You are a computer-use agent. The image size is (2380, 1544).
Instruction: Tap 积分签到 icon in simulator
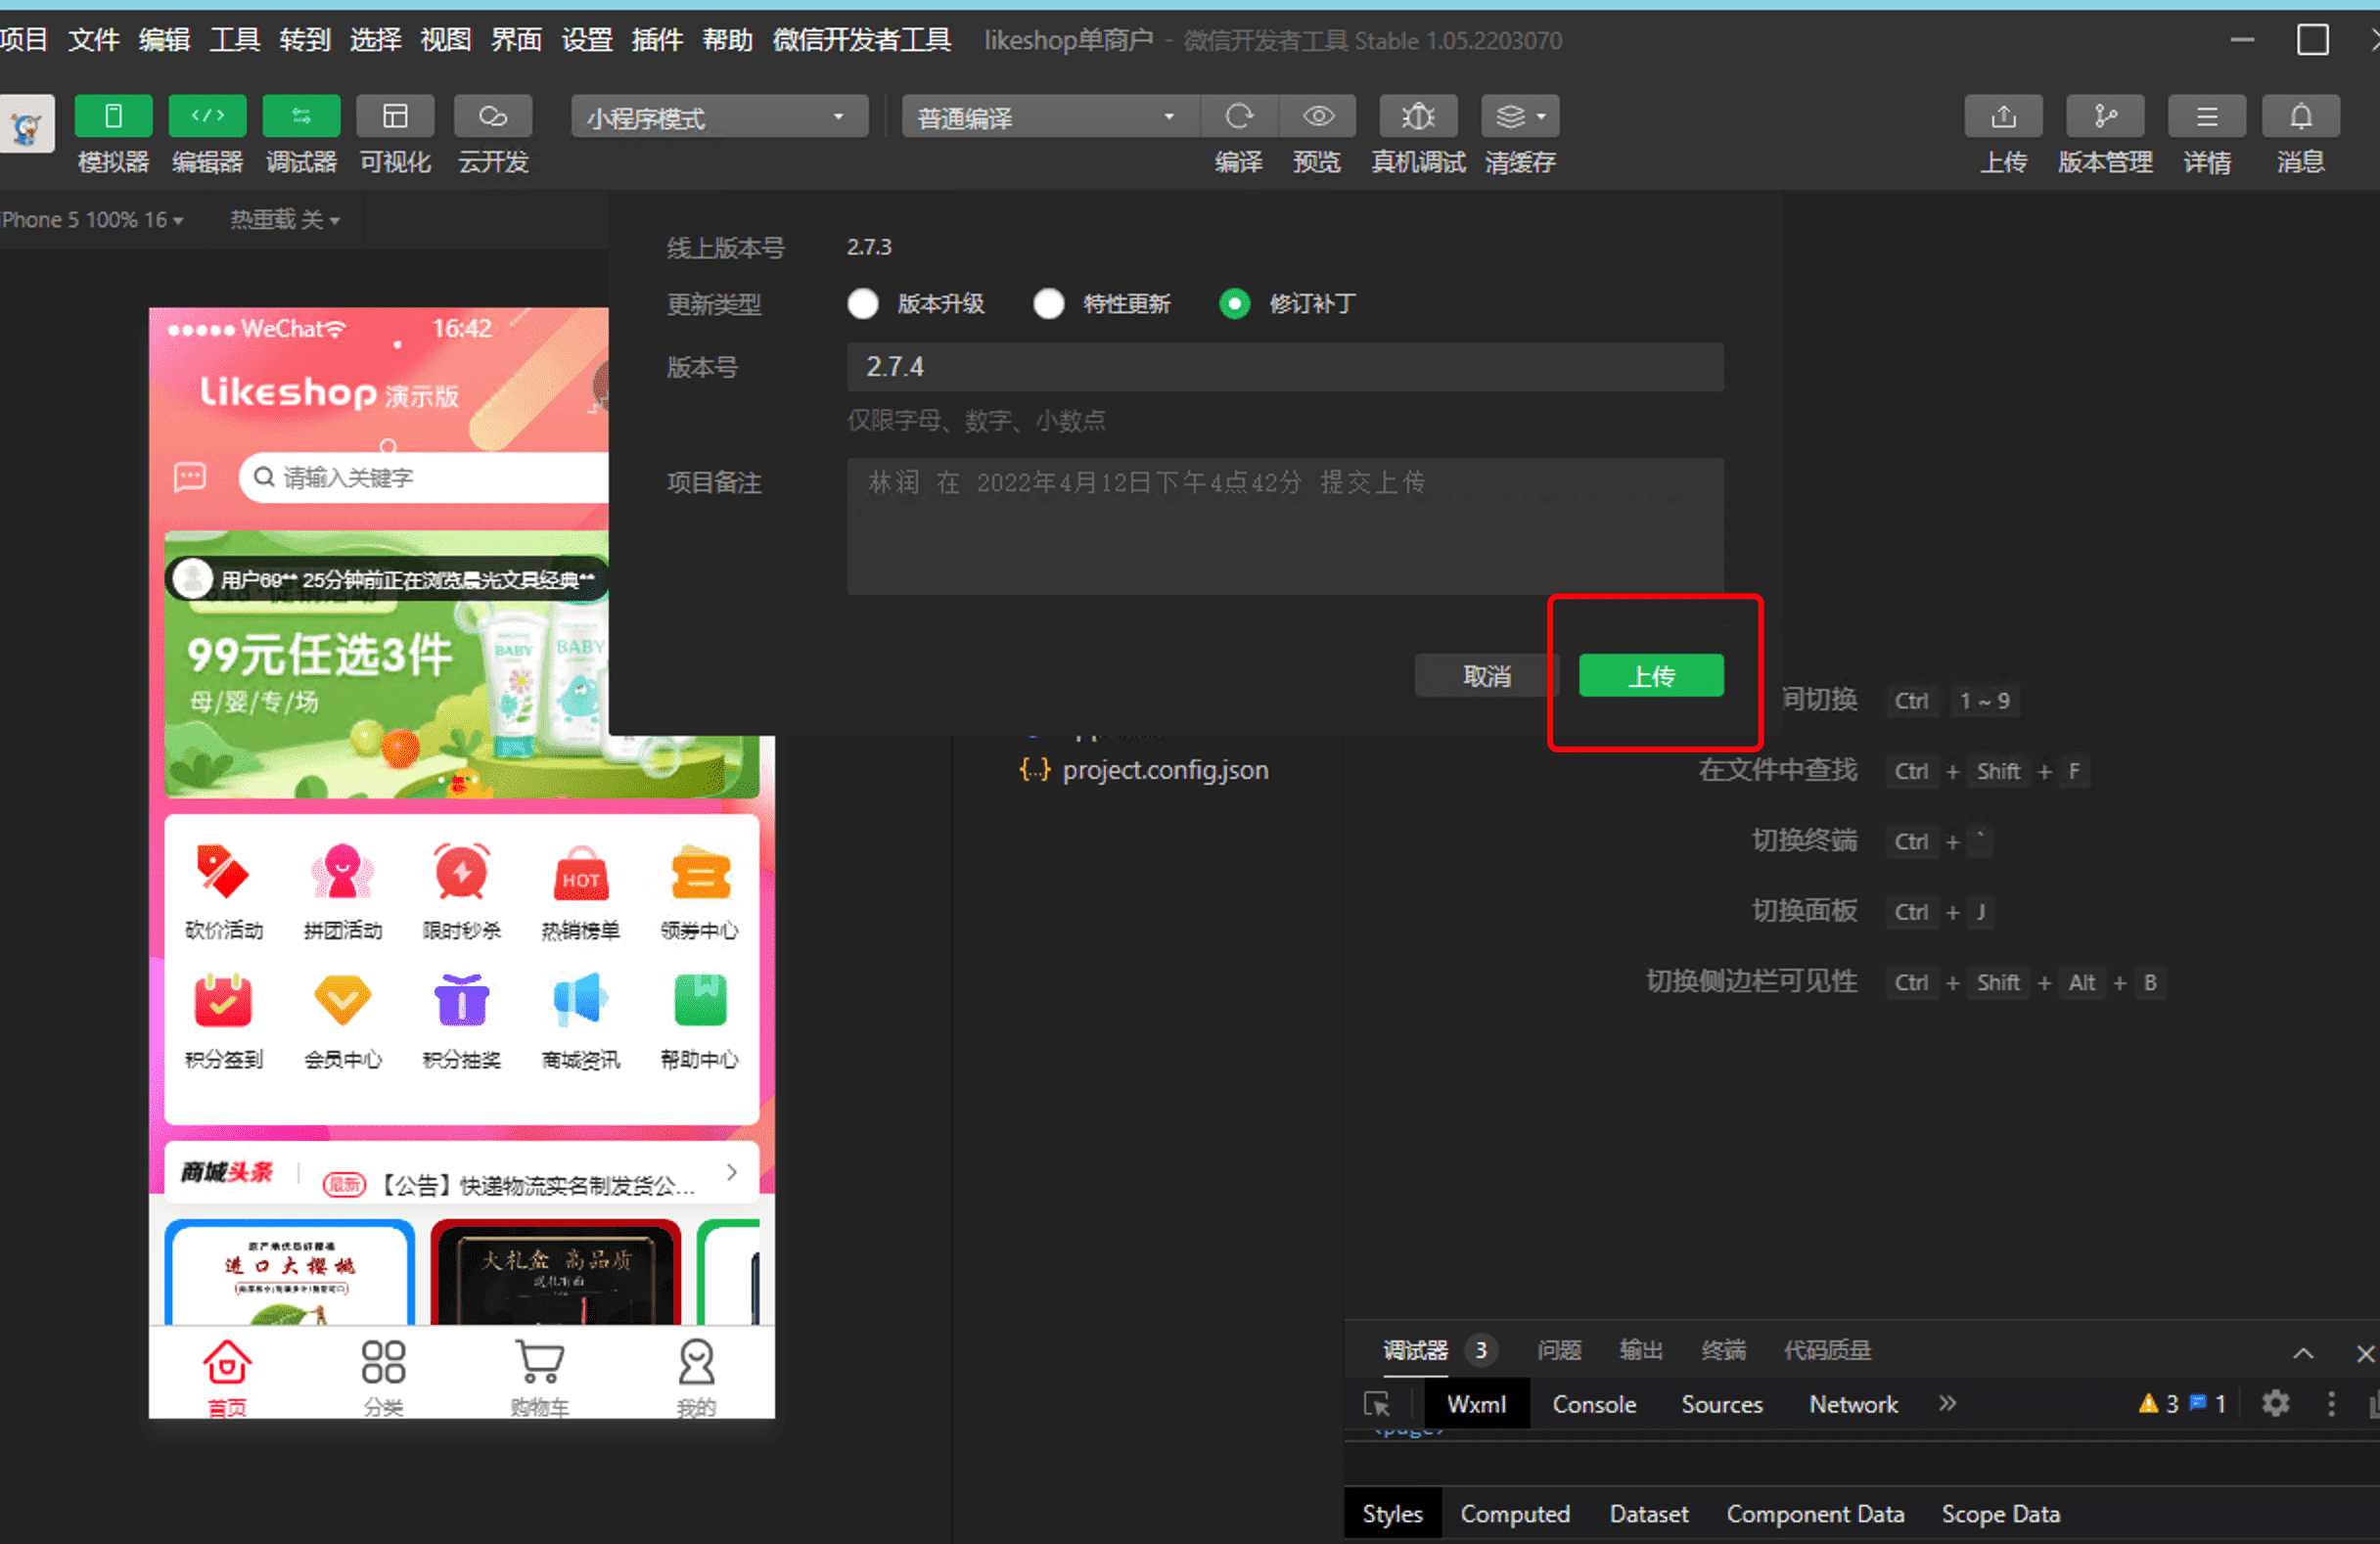pyautogui.click(x=223, y=1000)
